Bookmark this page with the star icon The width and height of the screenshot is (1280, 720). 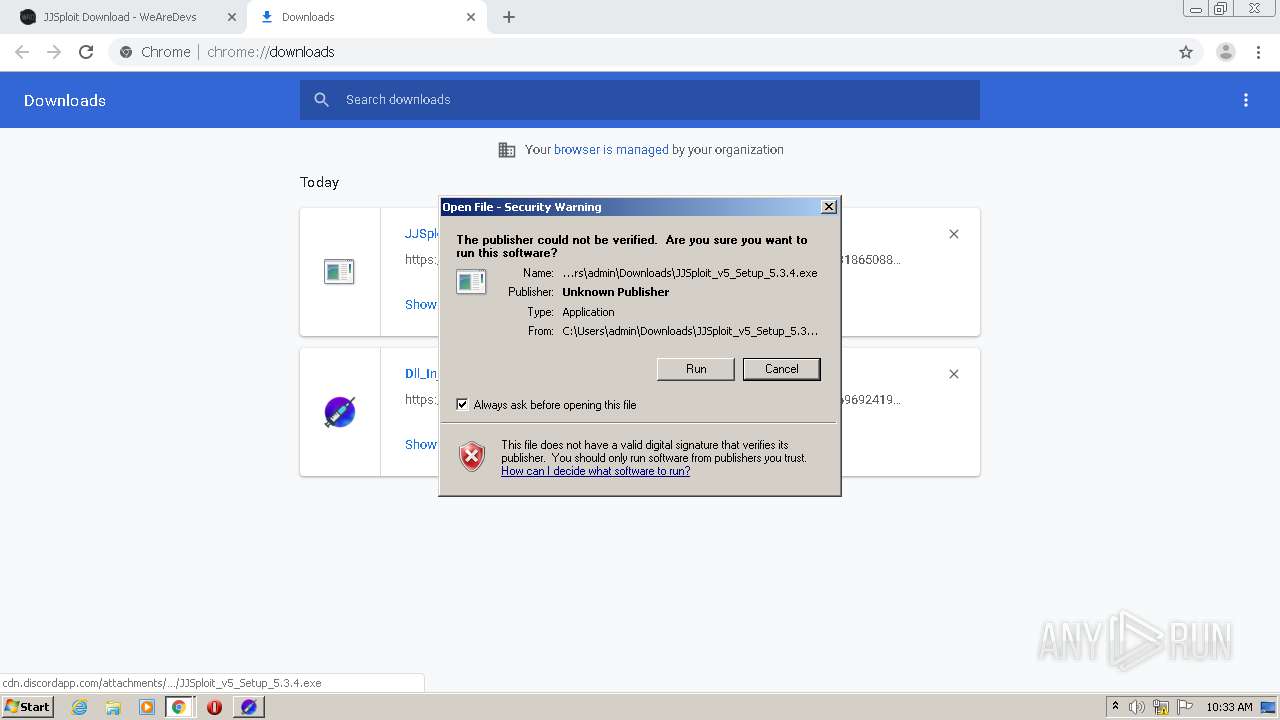(1186, 52)
